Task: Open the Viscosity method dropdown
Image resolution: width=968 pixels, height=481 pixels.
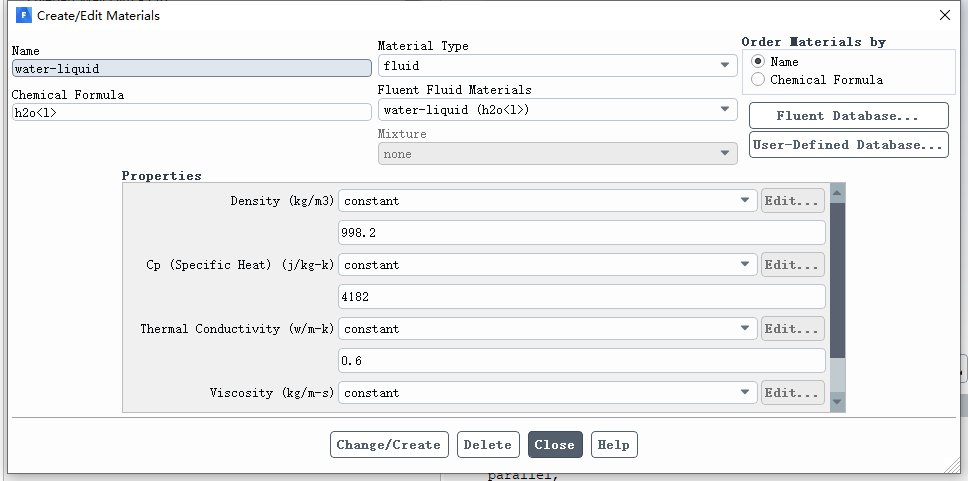Action: 548,393
